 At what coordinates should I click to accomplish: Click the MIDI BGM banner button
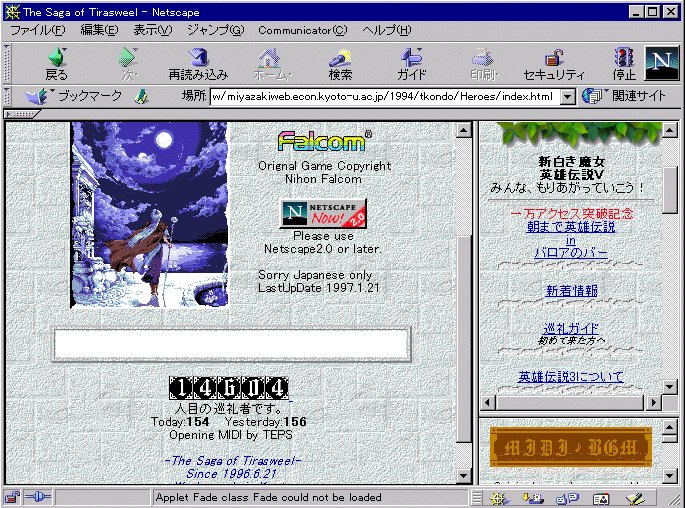[571, 447]
